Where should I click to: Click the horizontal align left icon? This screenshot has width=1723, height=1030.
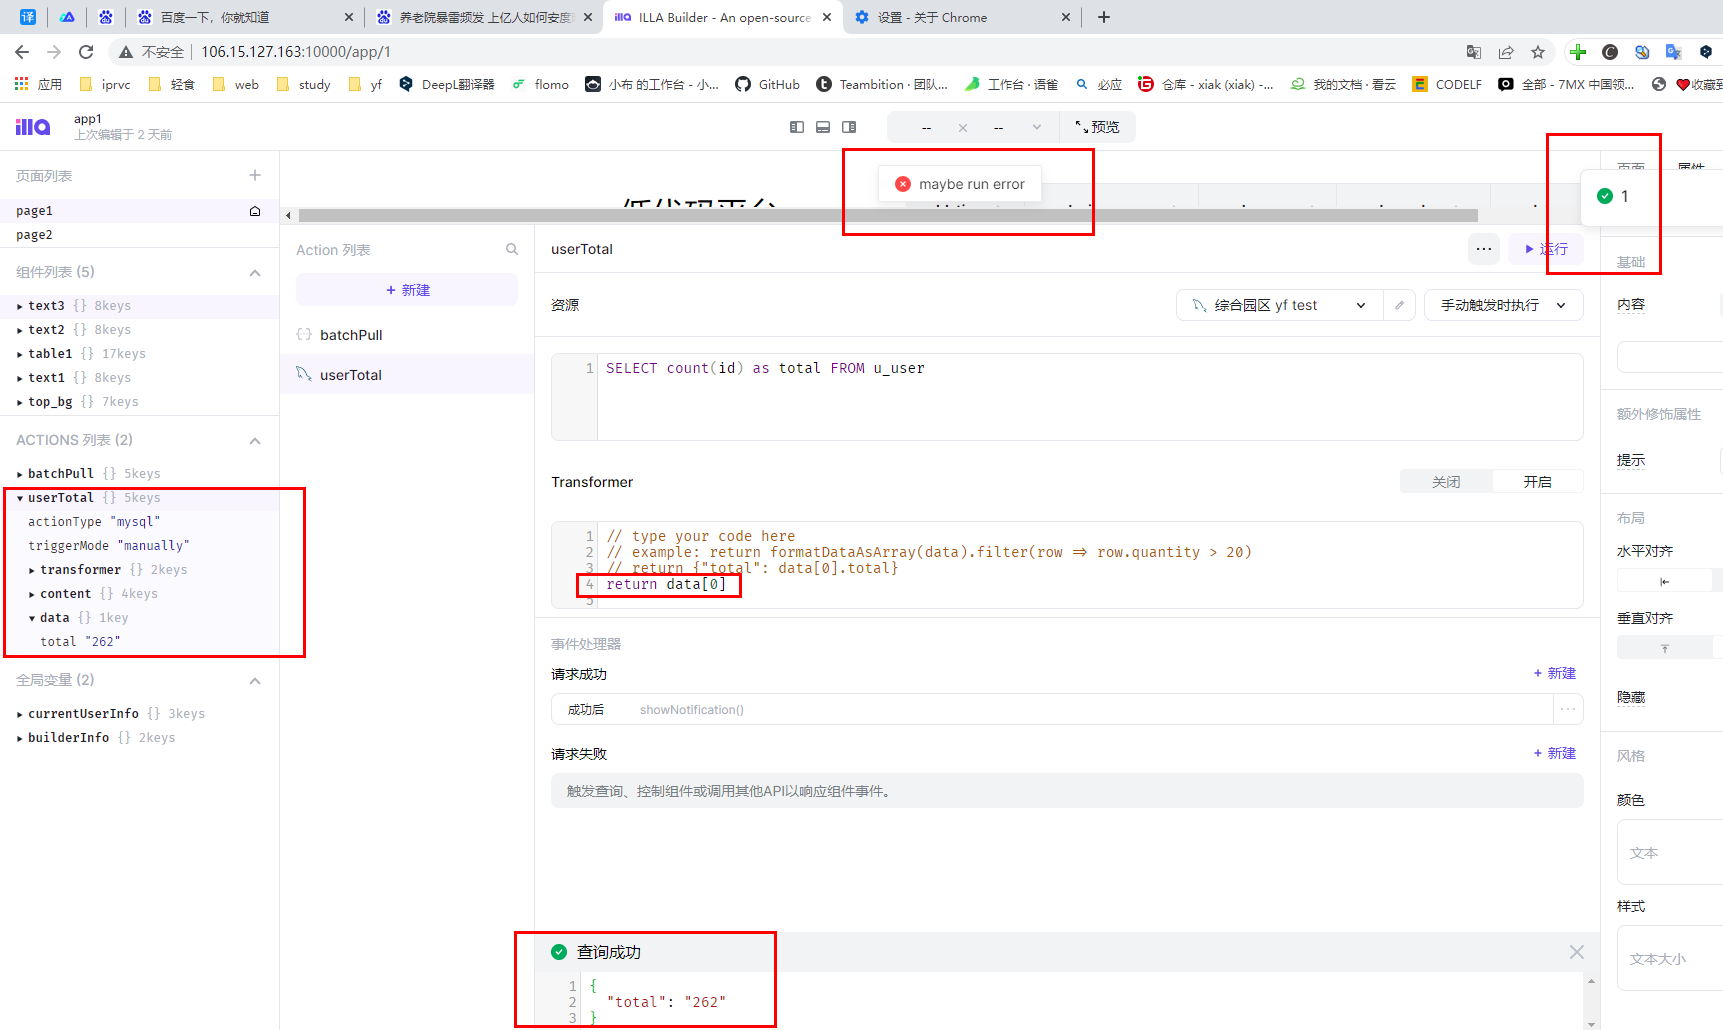[x=1665, y=582]
